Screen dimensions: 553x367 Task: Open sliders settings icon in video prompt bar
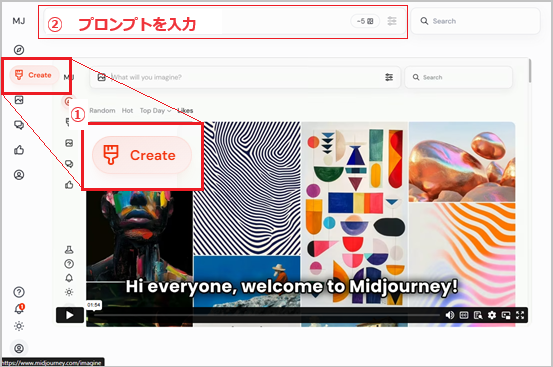389,77
